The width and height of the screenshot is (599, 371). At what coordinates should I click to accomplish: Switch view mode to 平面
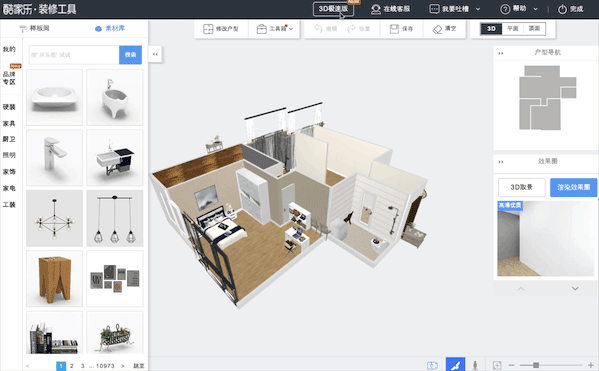(x=513, y=29)
